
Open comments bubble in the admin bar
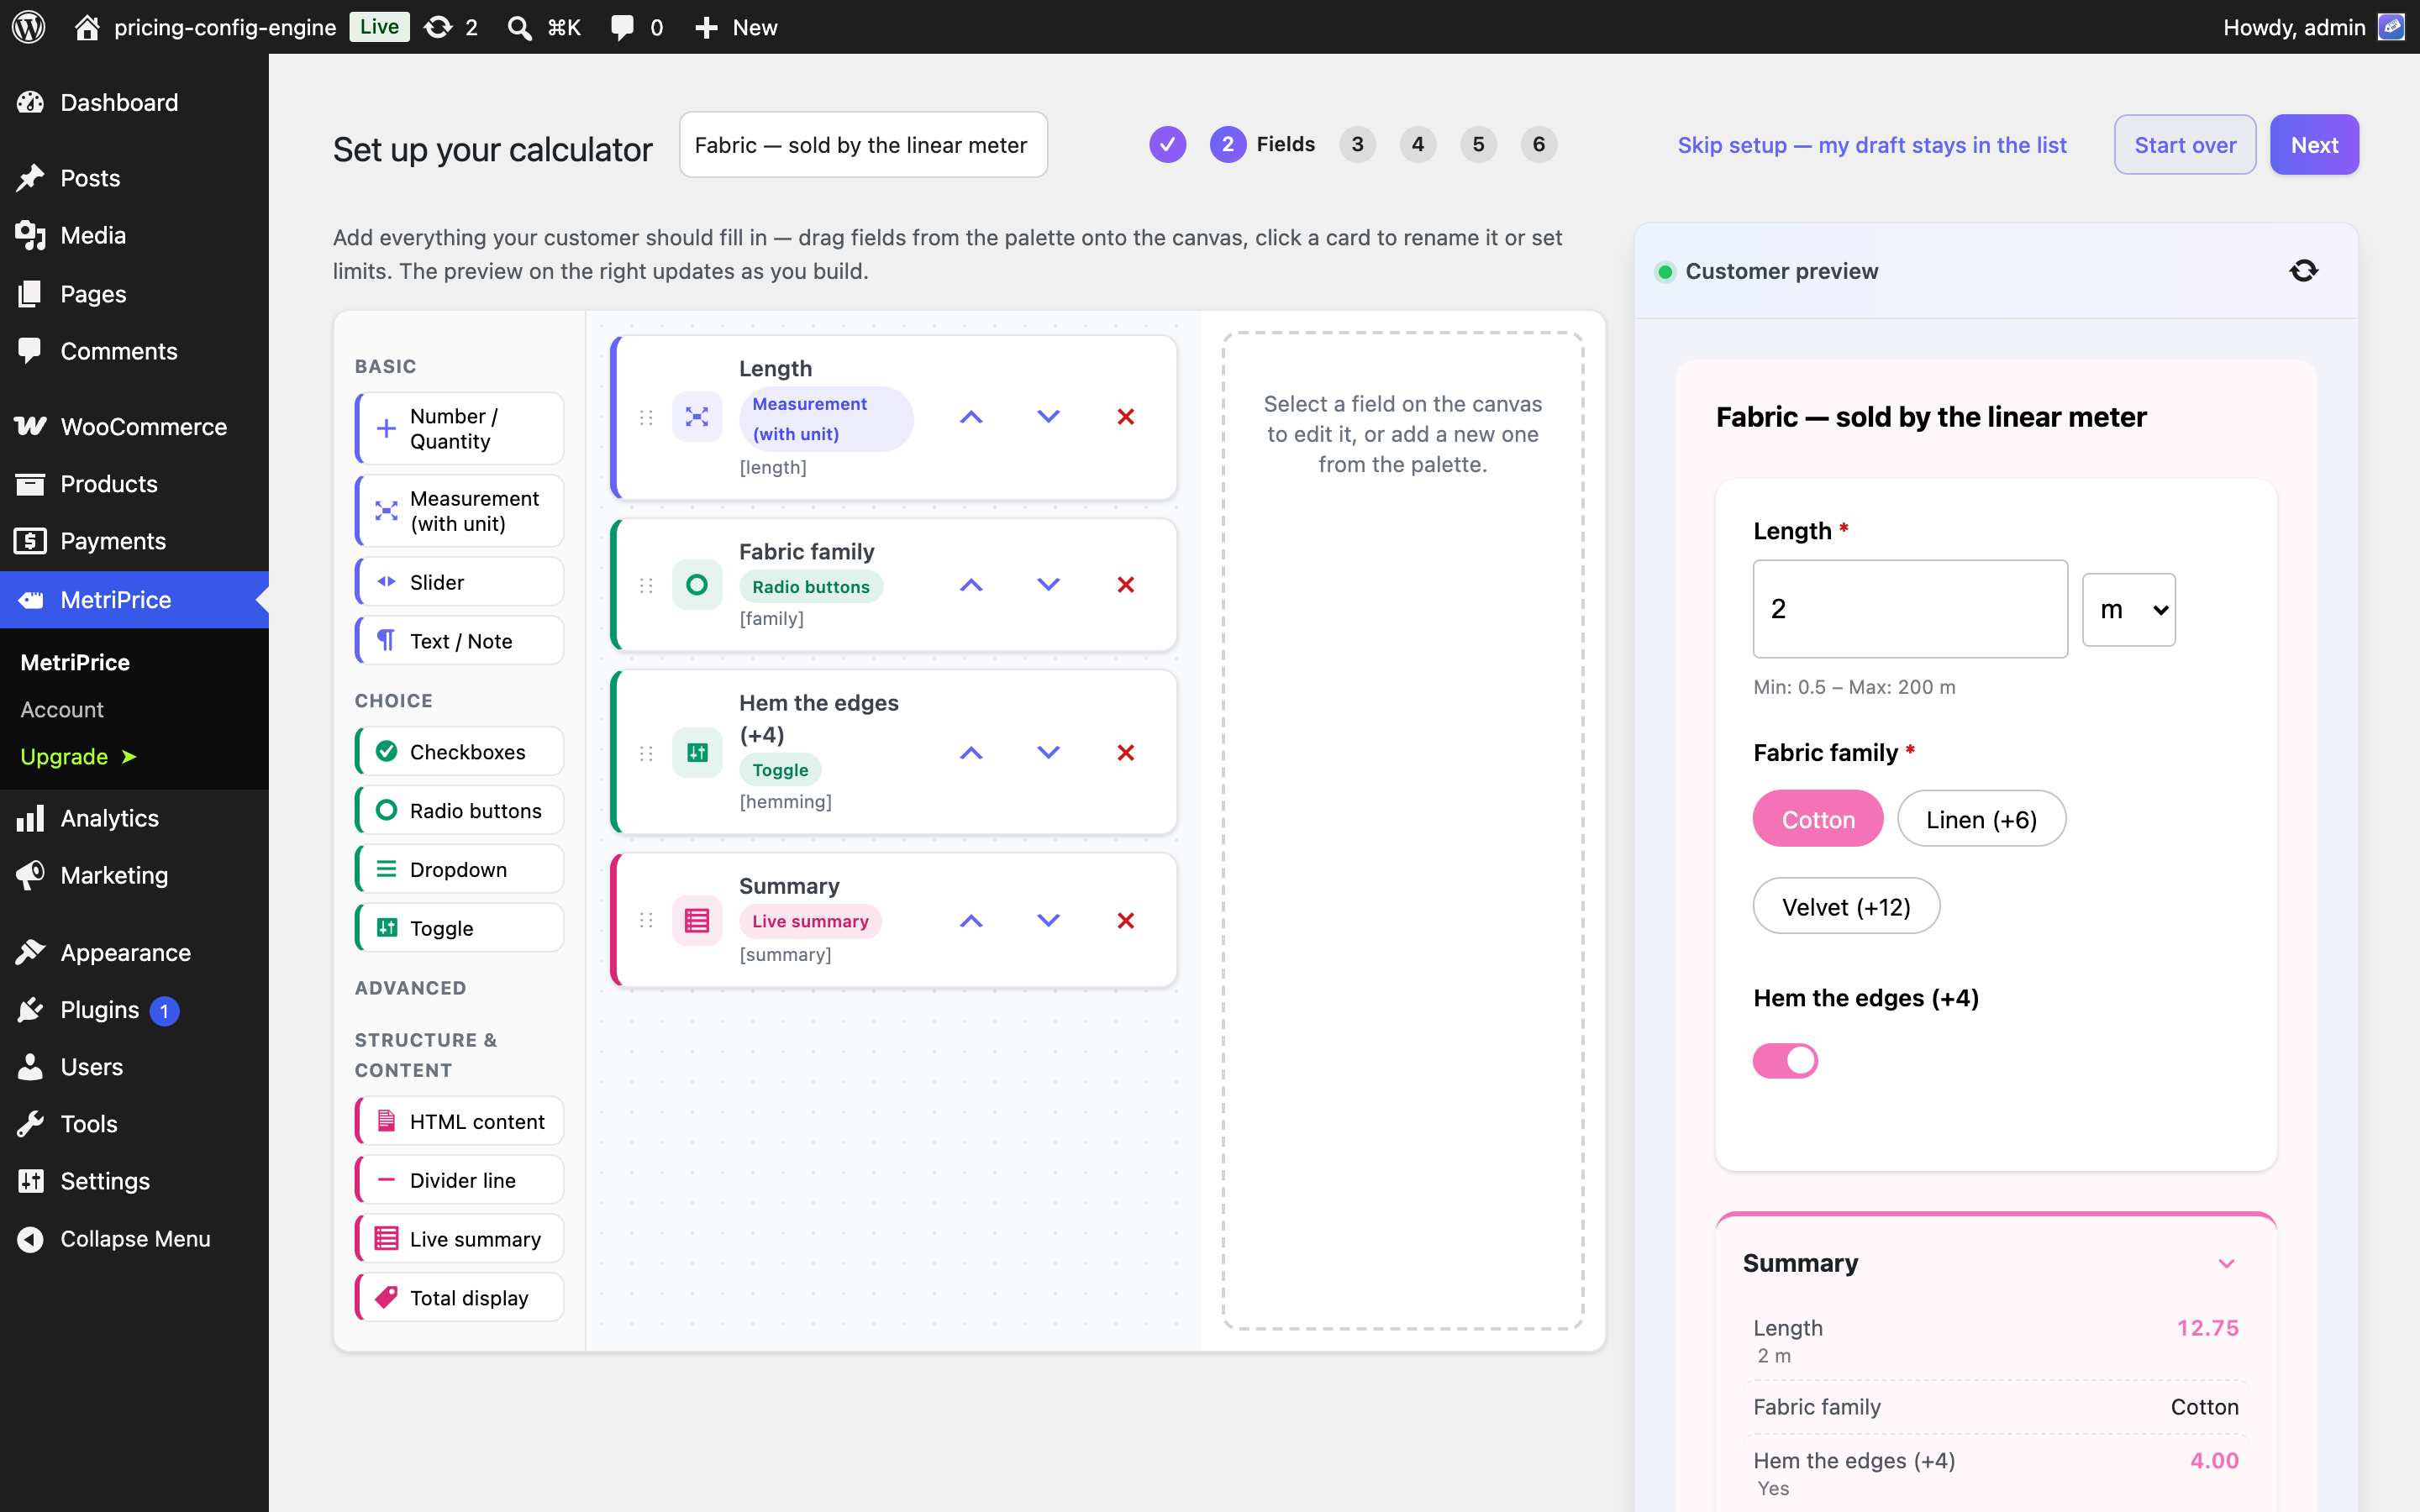pyautogui.click(x=637, y=27)
